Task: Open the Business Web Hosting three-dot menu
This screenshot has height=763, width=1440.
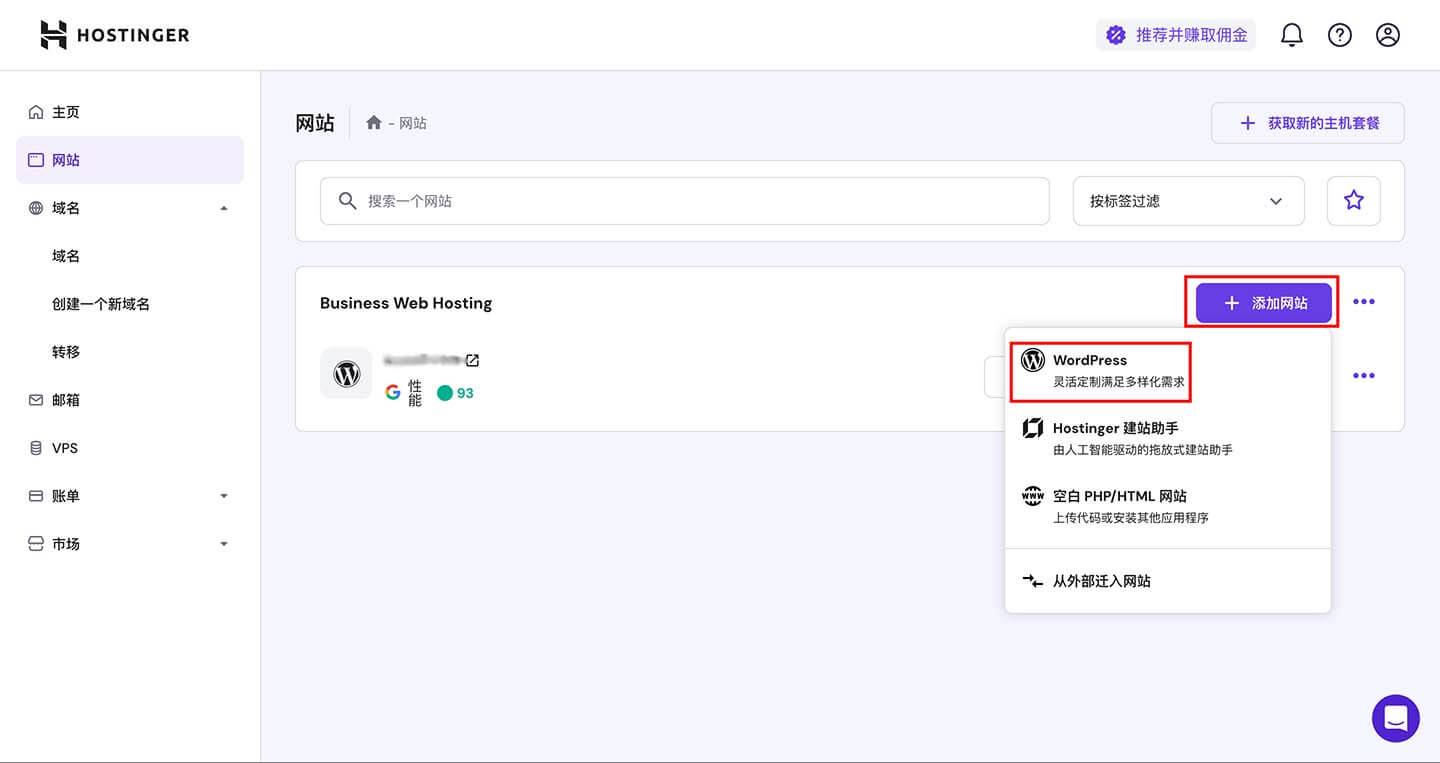Action: point(1364,302)
